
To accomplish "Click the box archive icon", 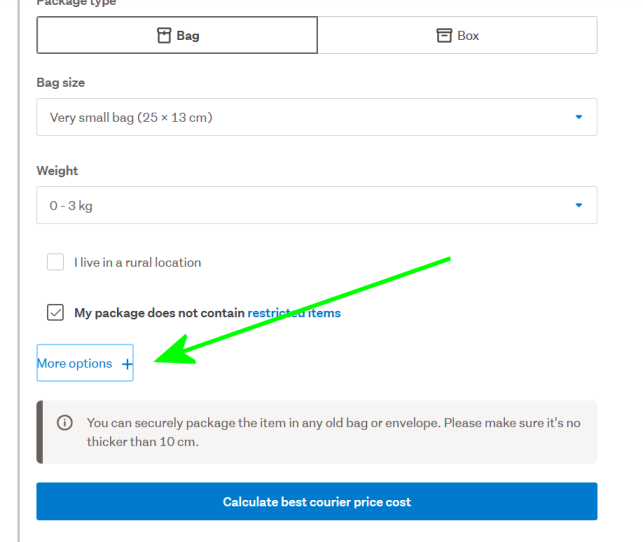I will click(444, 35).
